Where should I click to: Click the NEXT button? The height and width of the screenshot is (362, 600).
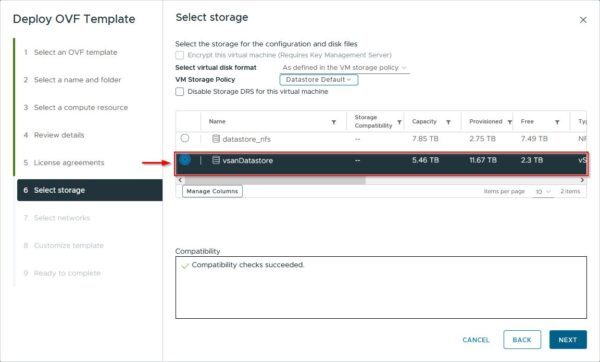568,340
